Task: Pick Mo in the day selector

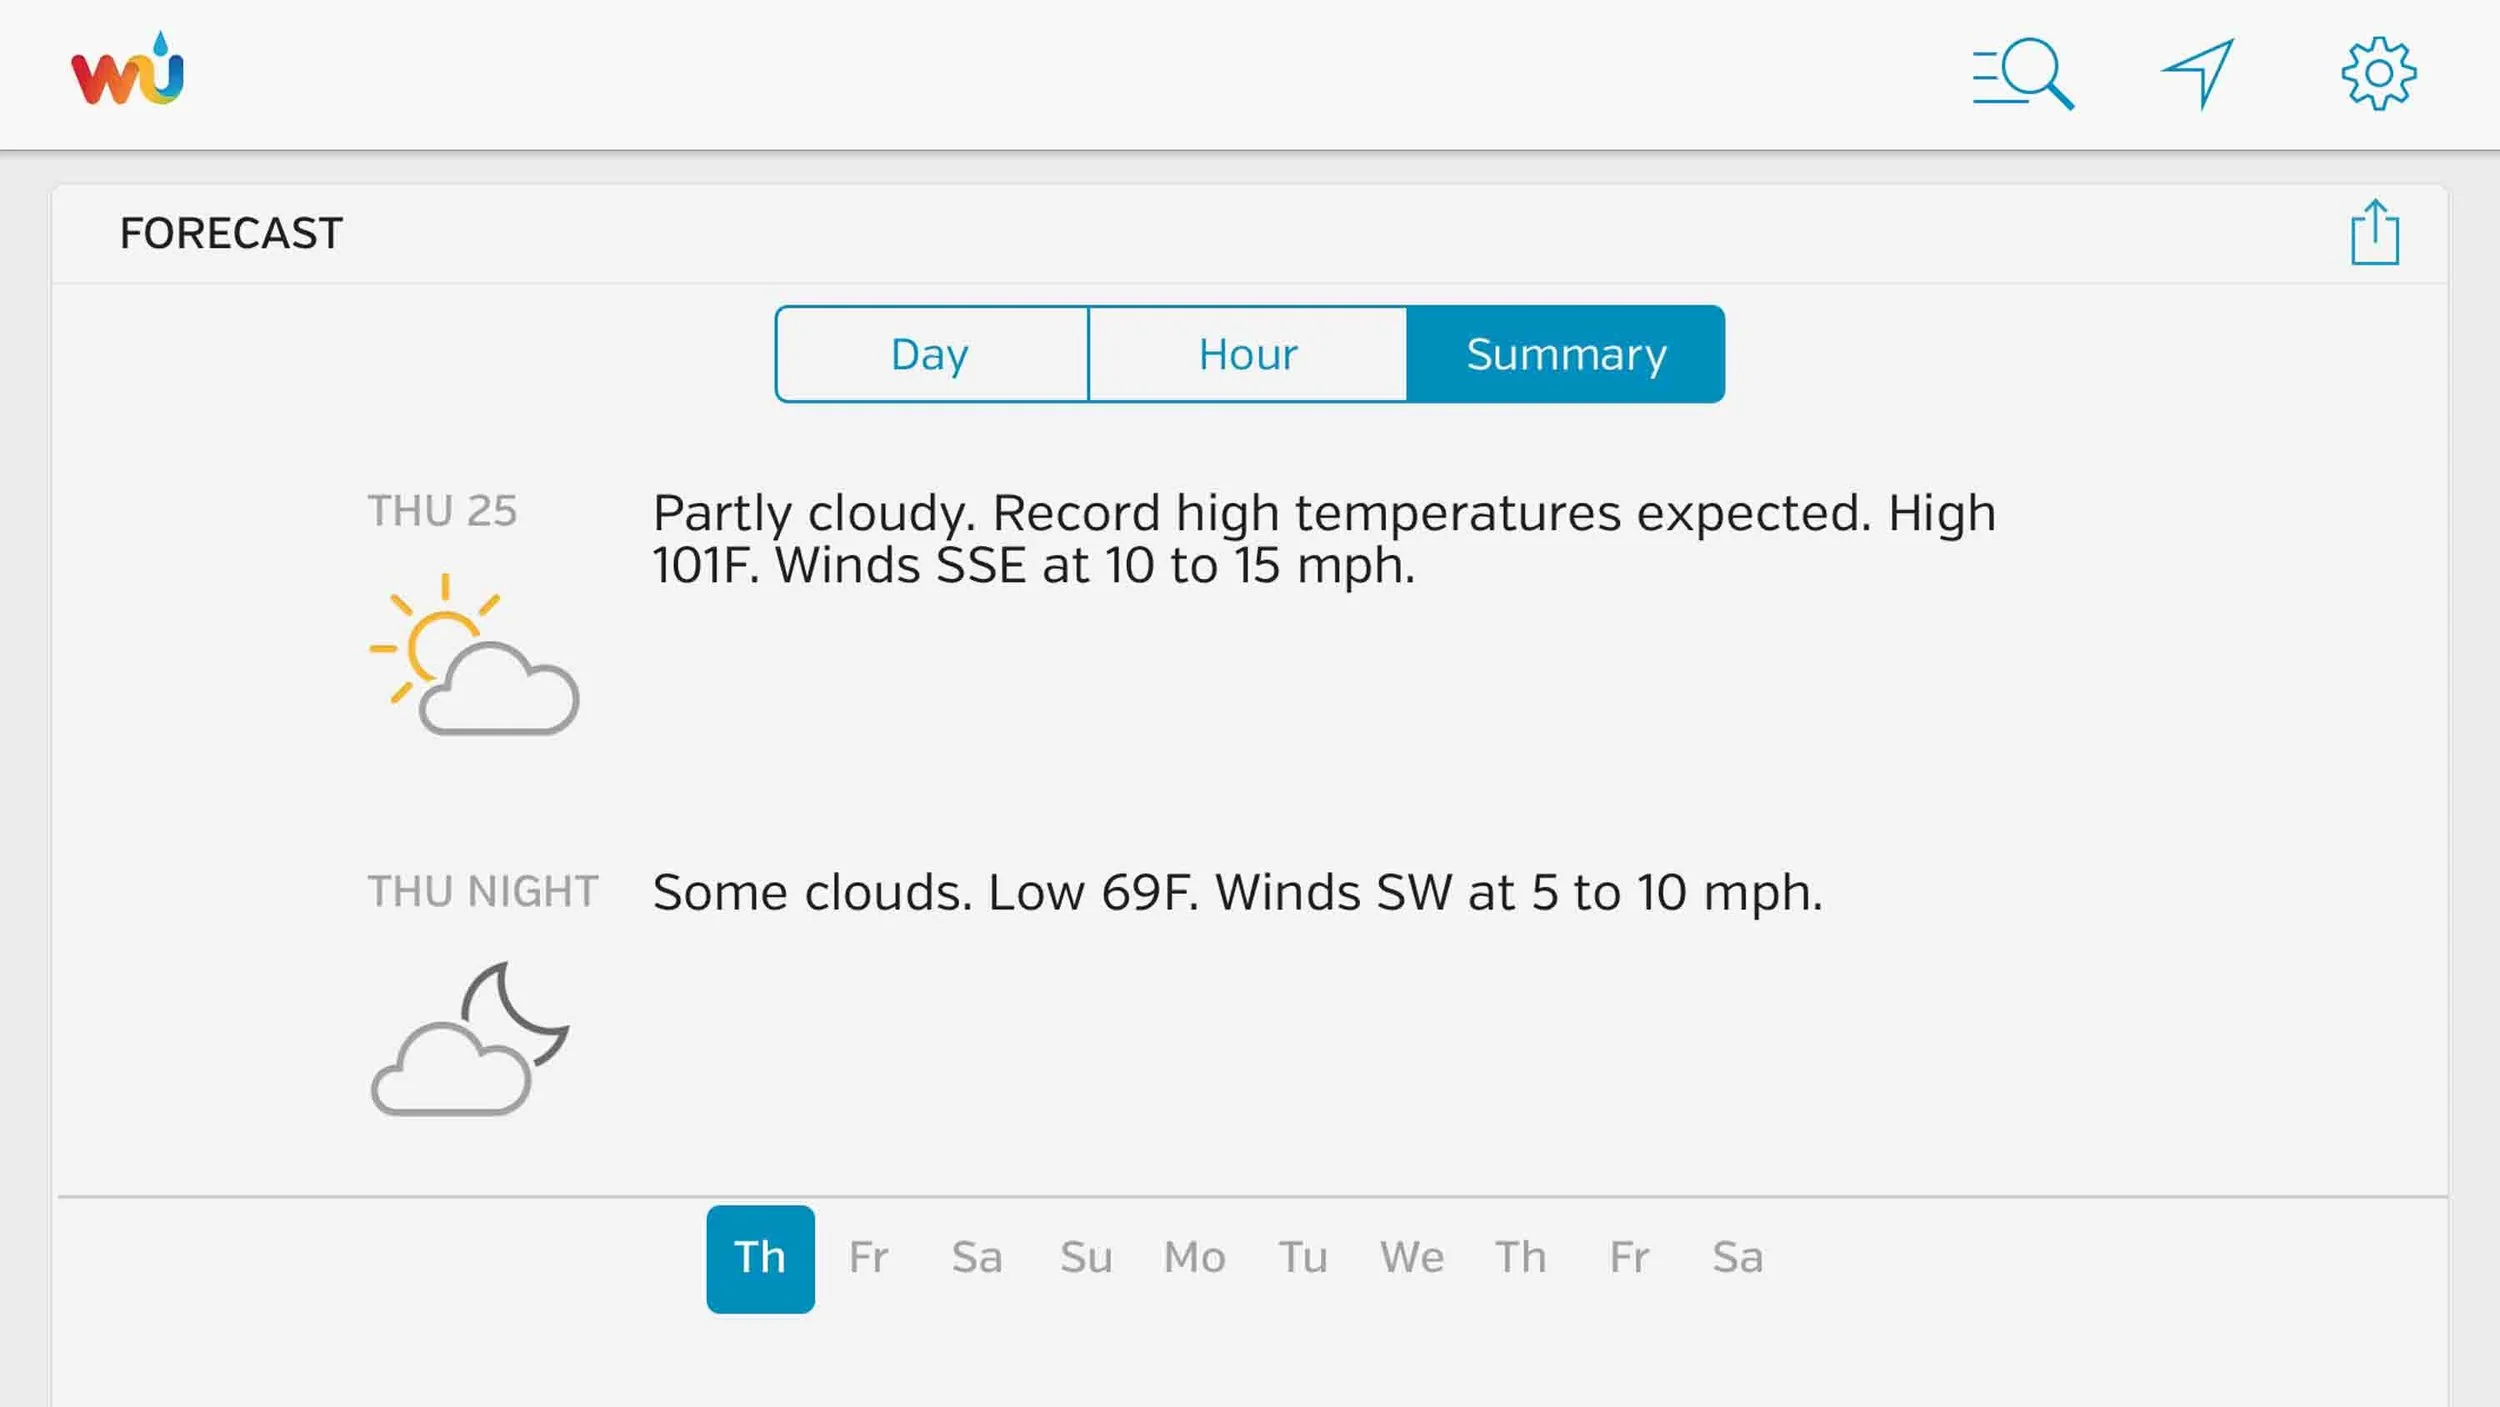Action: [1194, 1258]
